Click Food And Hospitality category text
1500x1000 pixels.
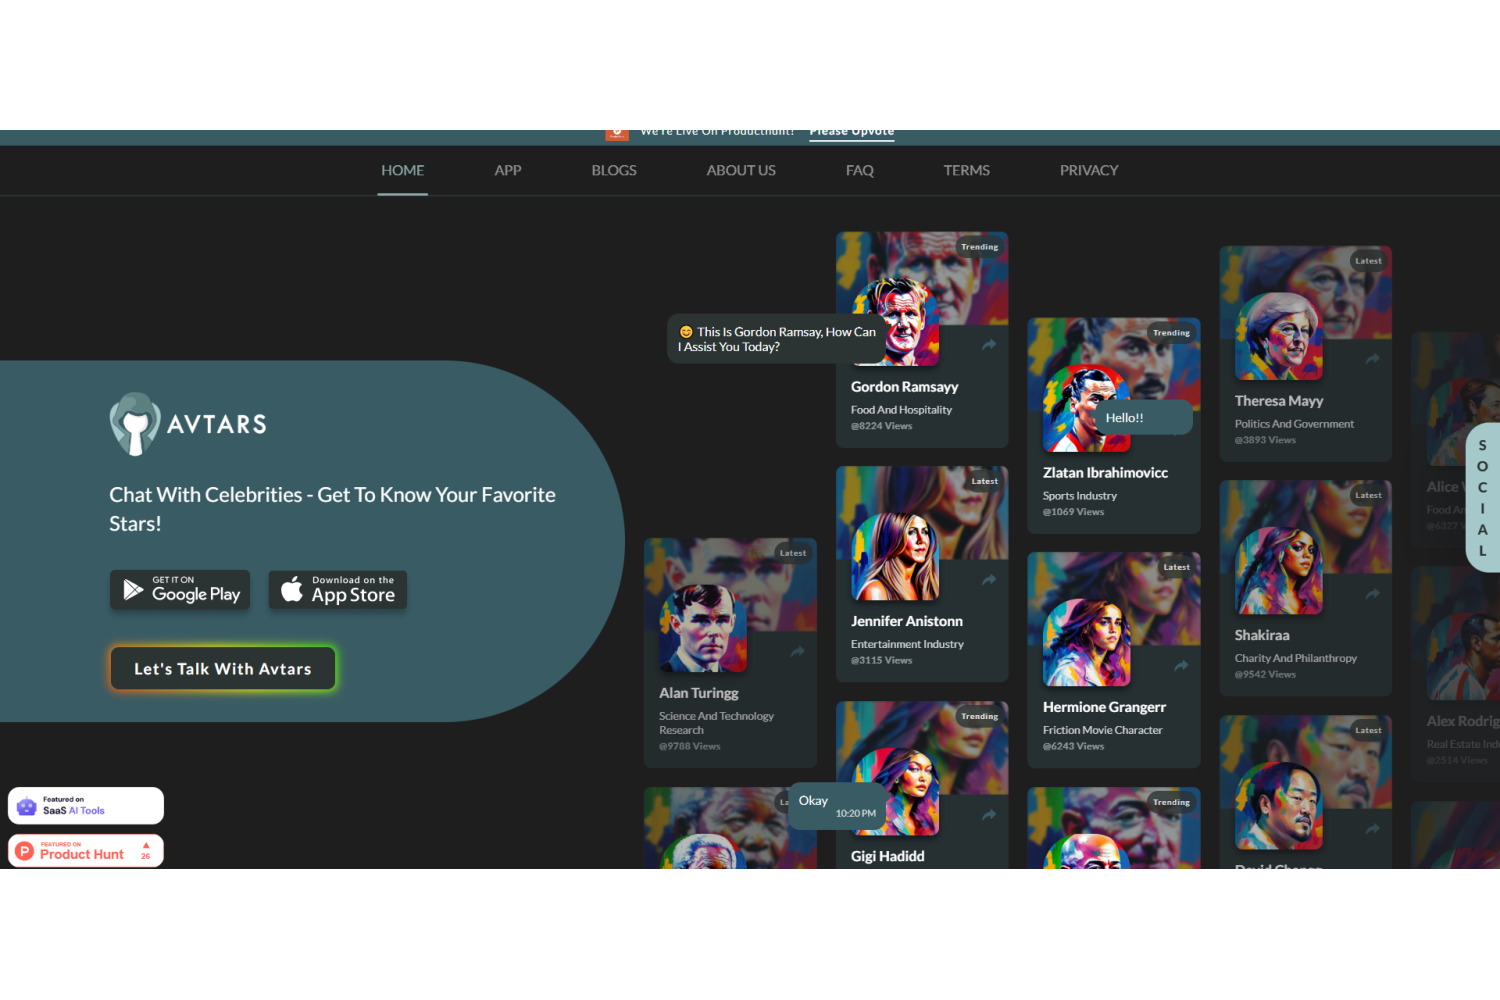click(901, 410)
